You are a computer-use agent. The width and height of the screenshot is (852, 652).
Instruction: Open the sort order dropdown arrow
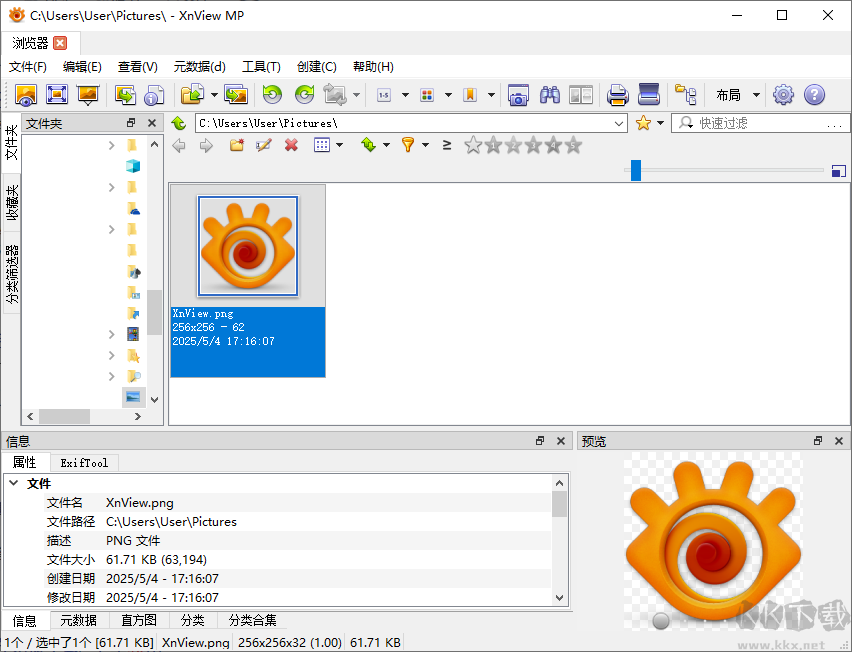tap(386, 145)
